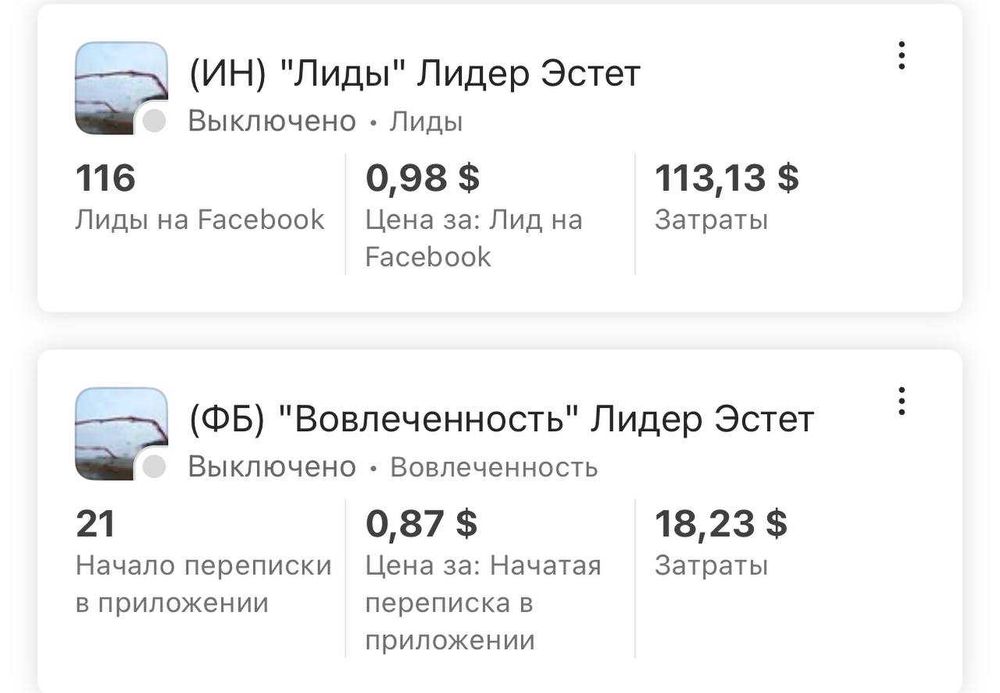Select the 21 started conversations value
The image size is (1000, 693).
pos(95,523)
